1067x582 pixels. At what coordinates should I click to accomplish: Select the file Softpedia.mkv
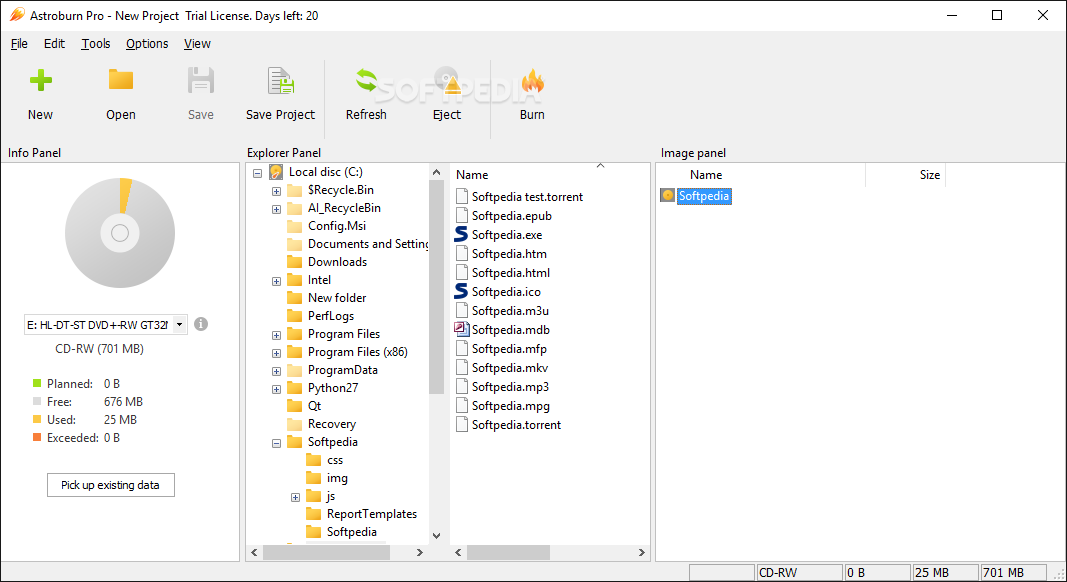[510, 368]
